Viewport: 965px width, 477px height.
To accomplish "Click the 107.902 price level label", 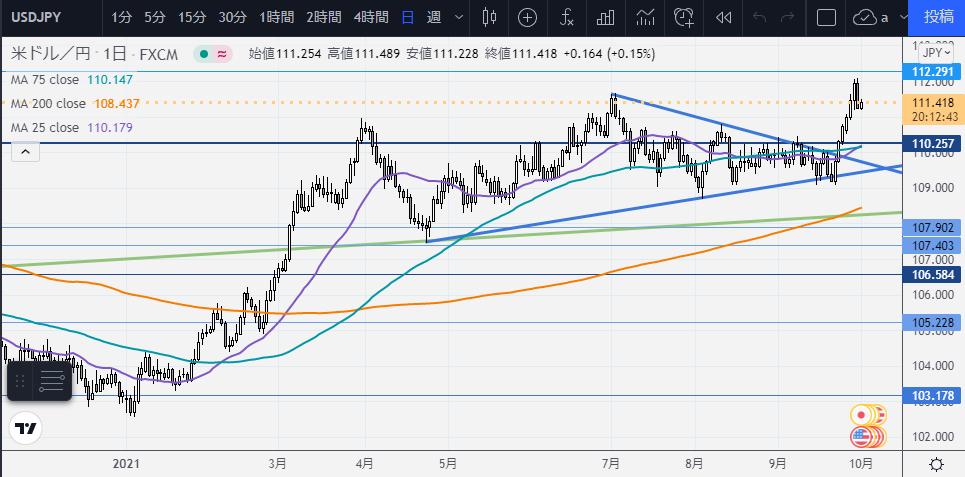I will (x=932, y=228).
